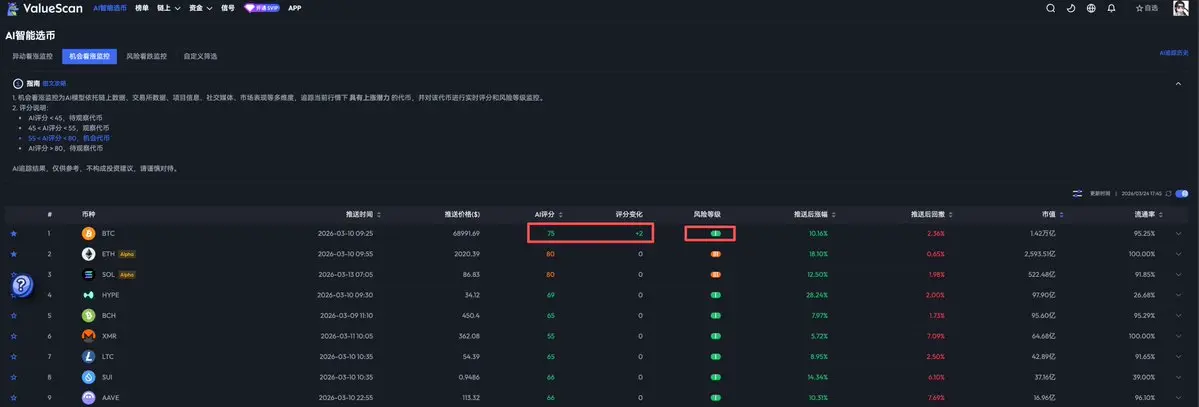The image size is (1199, 407).
Task: Click the ETH orange risk level badge
Action: pyautogui.click(x=716, y=254)
